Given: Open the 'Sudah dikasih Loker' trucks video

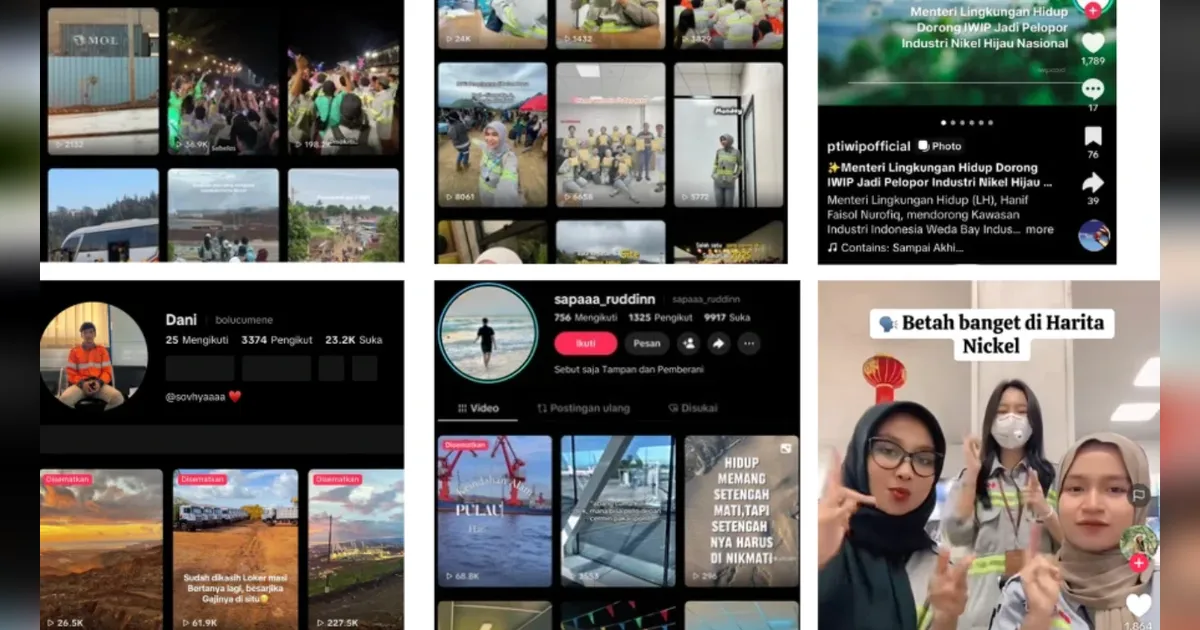Looking at the screenshot, I should (235, 549).
